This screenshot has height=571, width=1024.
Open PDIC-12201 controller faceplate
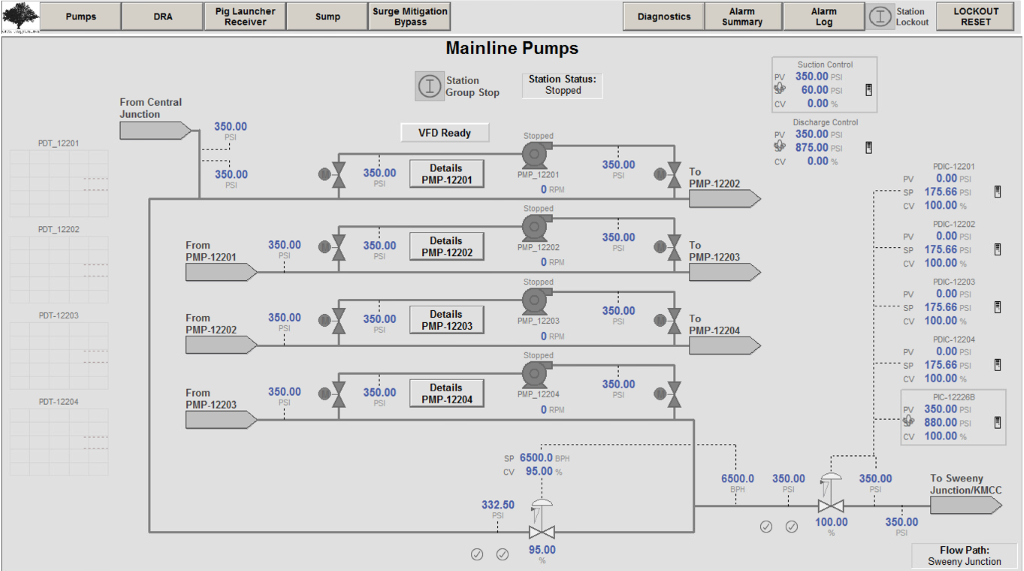(x=997, y=192)
